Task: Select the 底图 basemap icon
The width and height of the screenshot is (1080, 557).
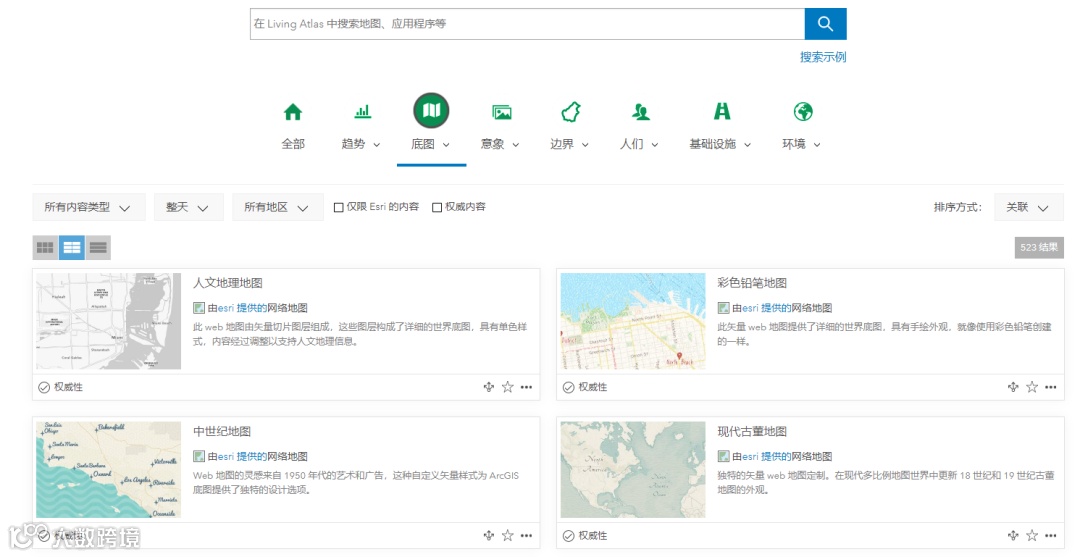Action: pyautogui.click(x=431, y=111)
